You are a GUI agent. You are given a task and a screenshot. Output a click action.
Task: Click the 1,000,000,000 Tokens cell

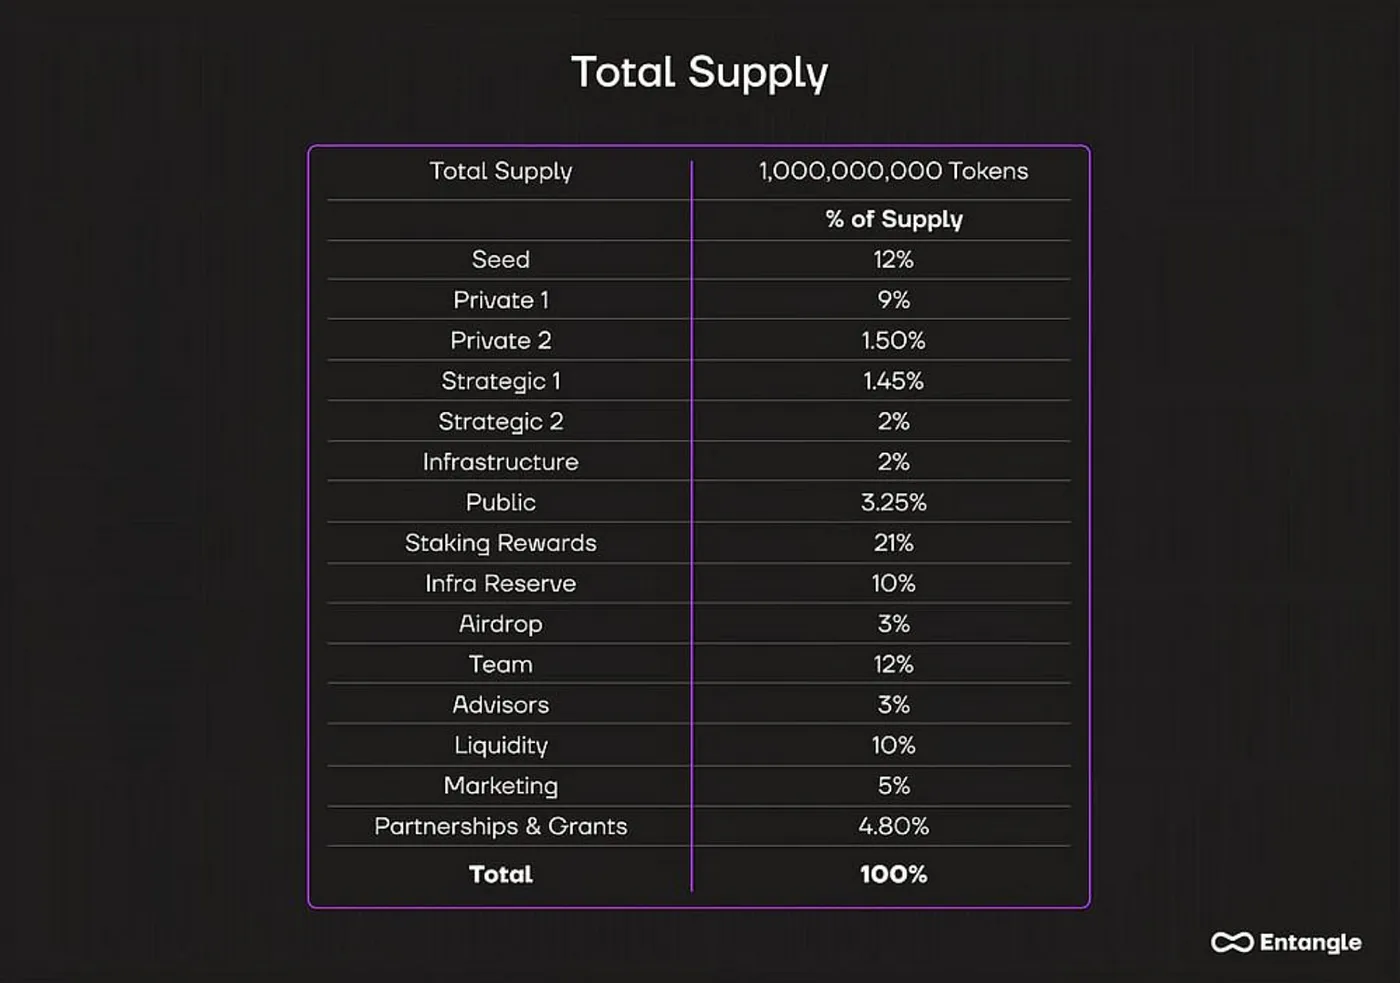893,171
